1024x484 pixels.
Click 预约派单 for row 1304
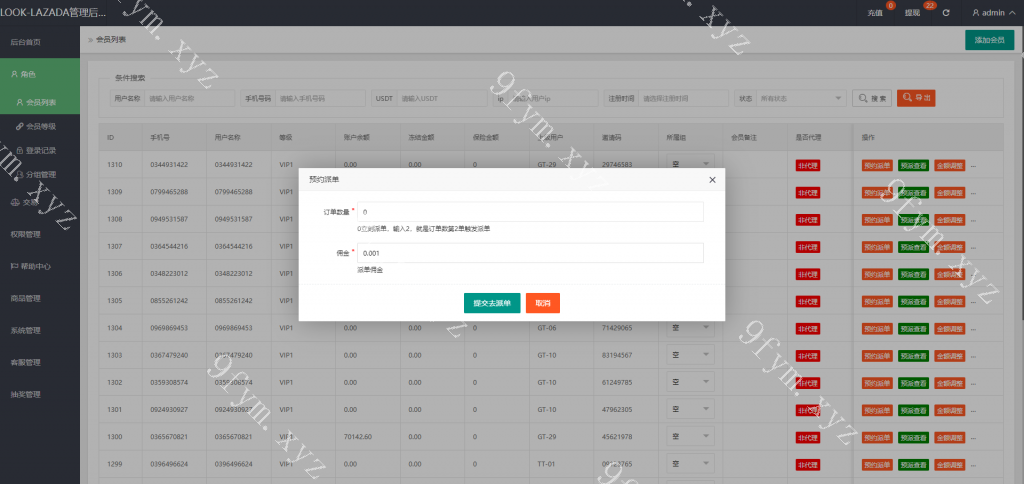(876, 329)
